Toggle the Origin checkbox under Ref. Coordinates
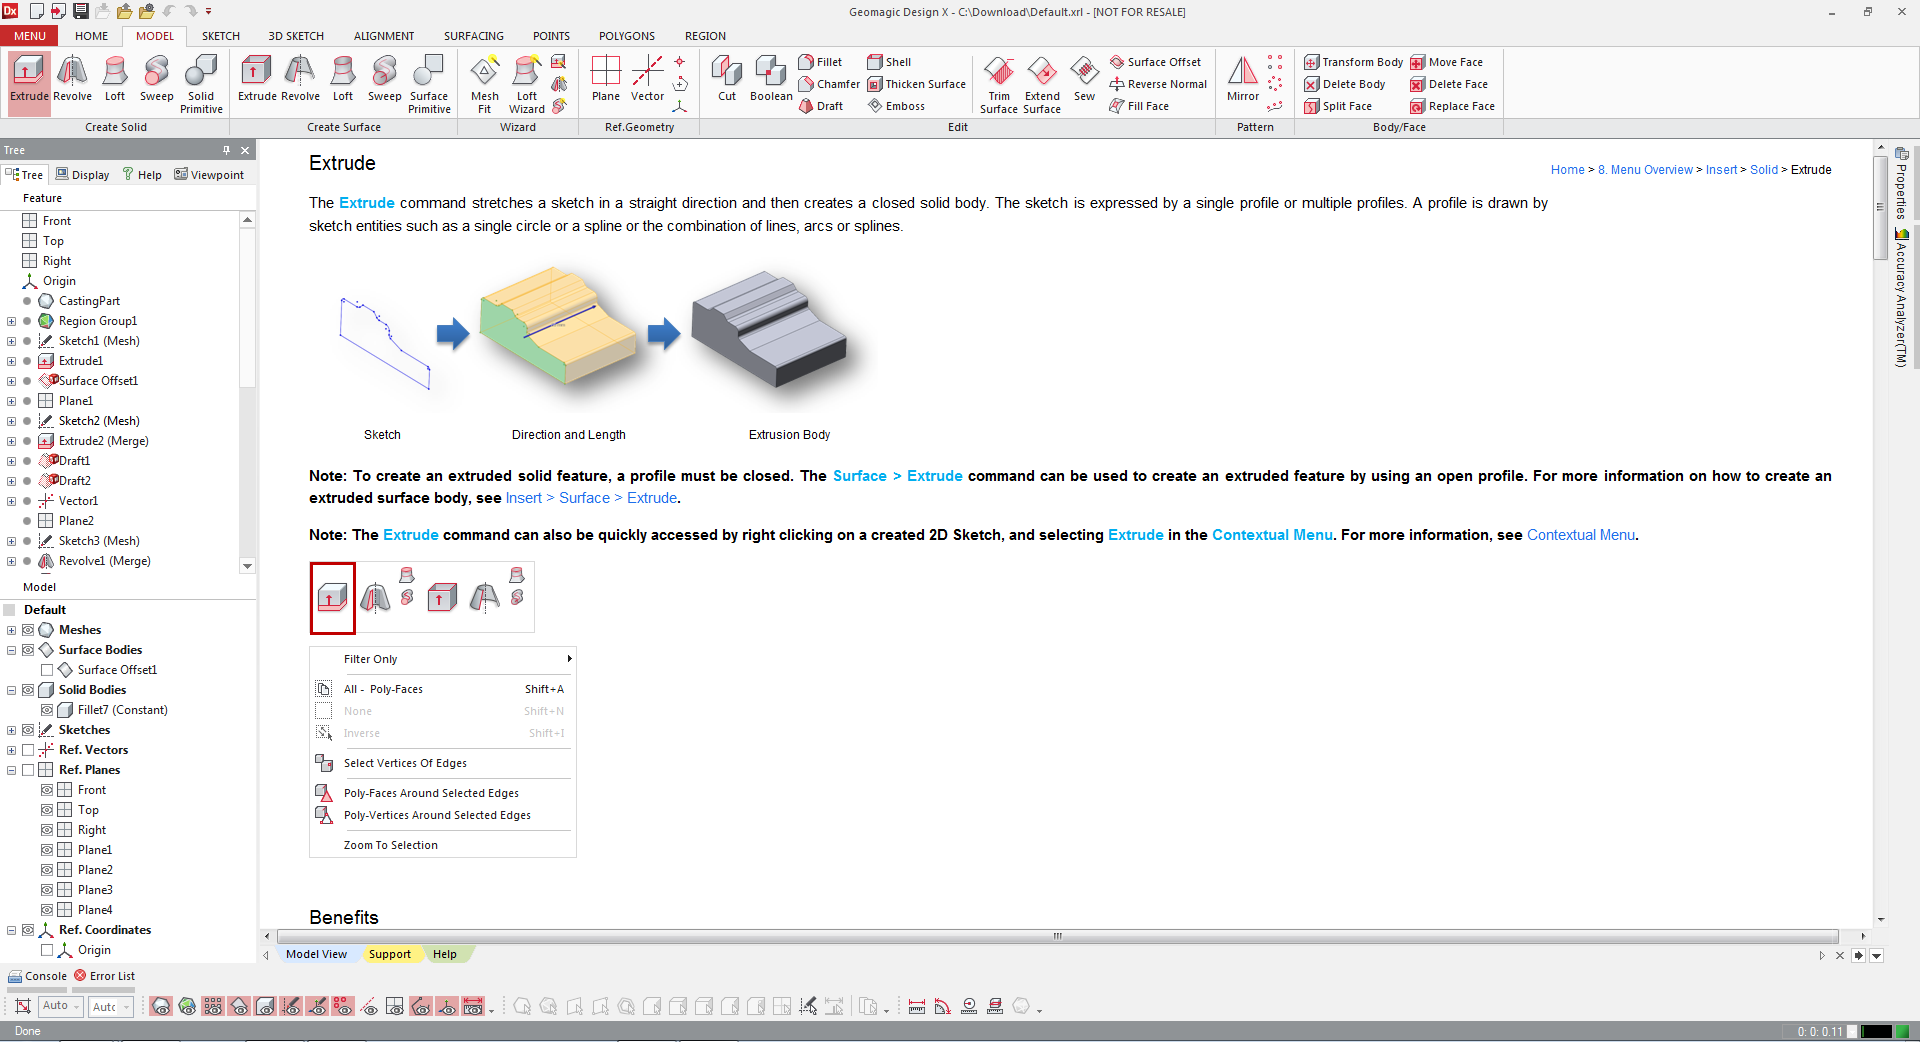This screenshot has width=1920, height=1042. [47, 950]
